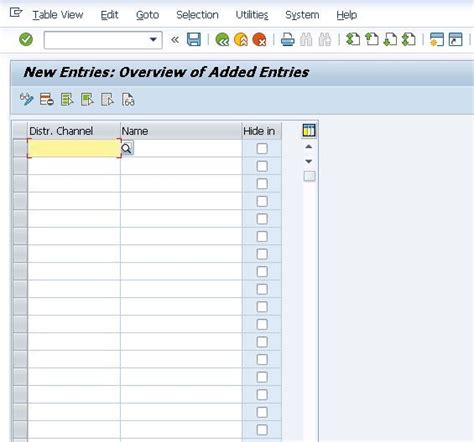Click the Generate Shortcut icon

point(455,39)
